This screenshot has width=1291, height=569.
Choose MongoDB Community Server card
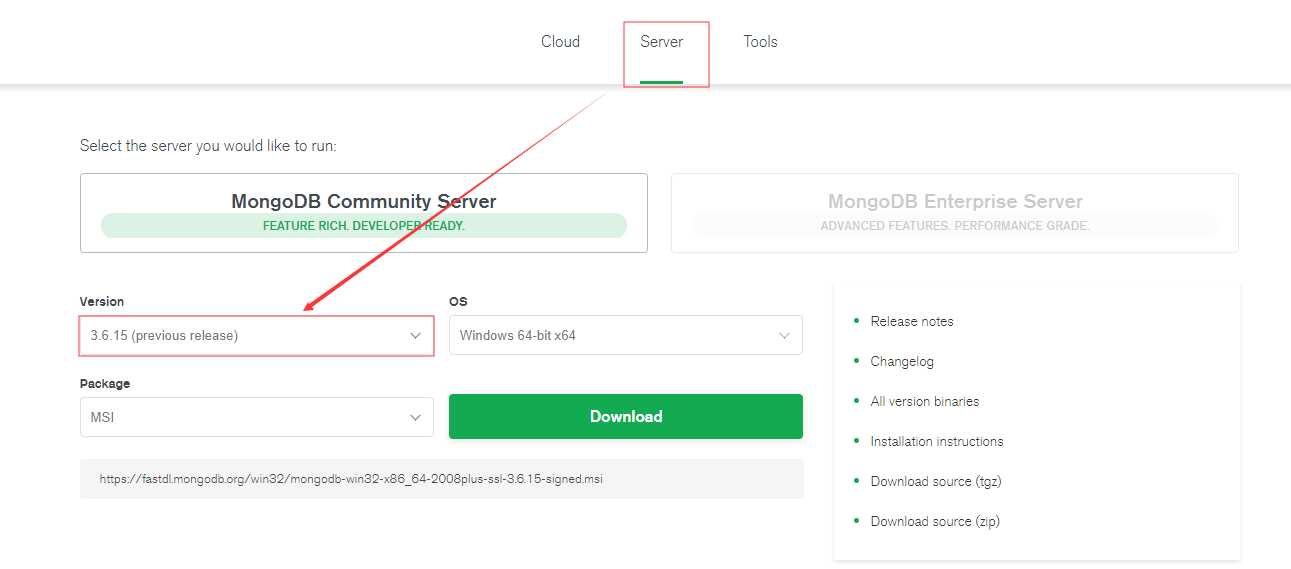pos(364,213)
